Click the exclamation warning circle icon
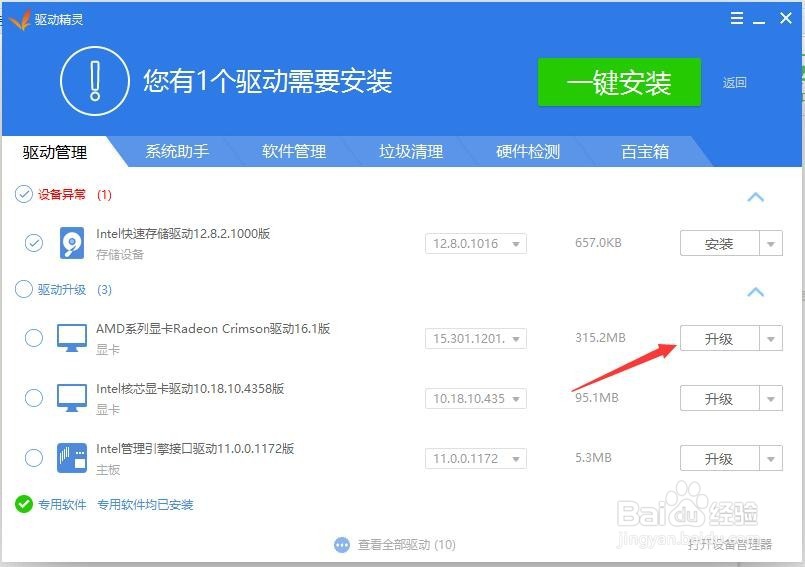 [x=94, y=81]
